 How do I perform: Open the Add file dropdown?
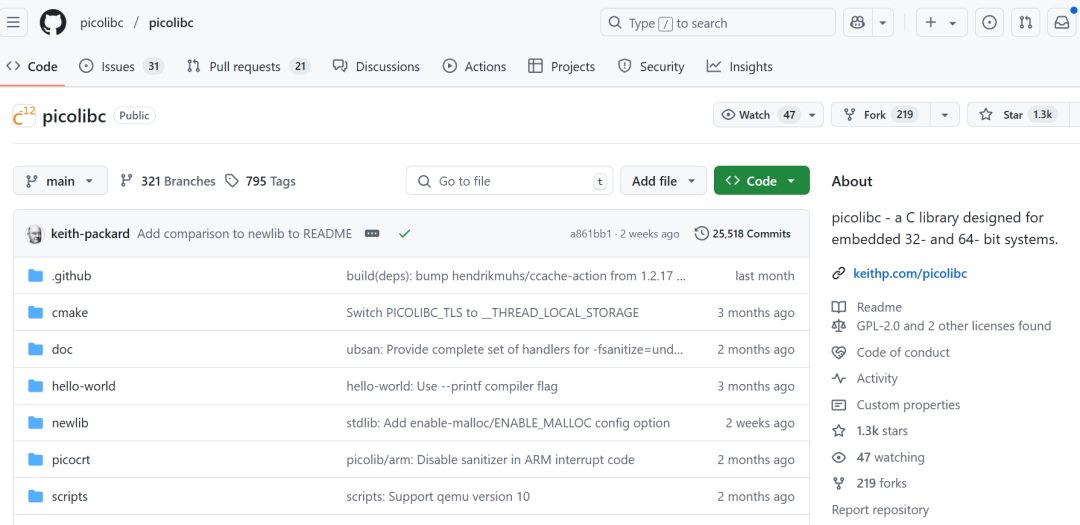(663, 181)
